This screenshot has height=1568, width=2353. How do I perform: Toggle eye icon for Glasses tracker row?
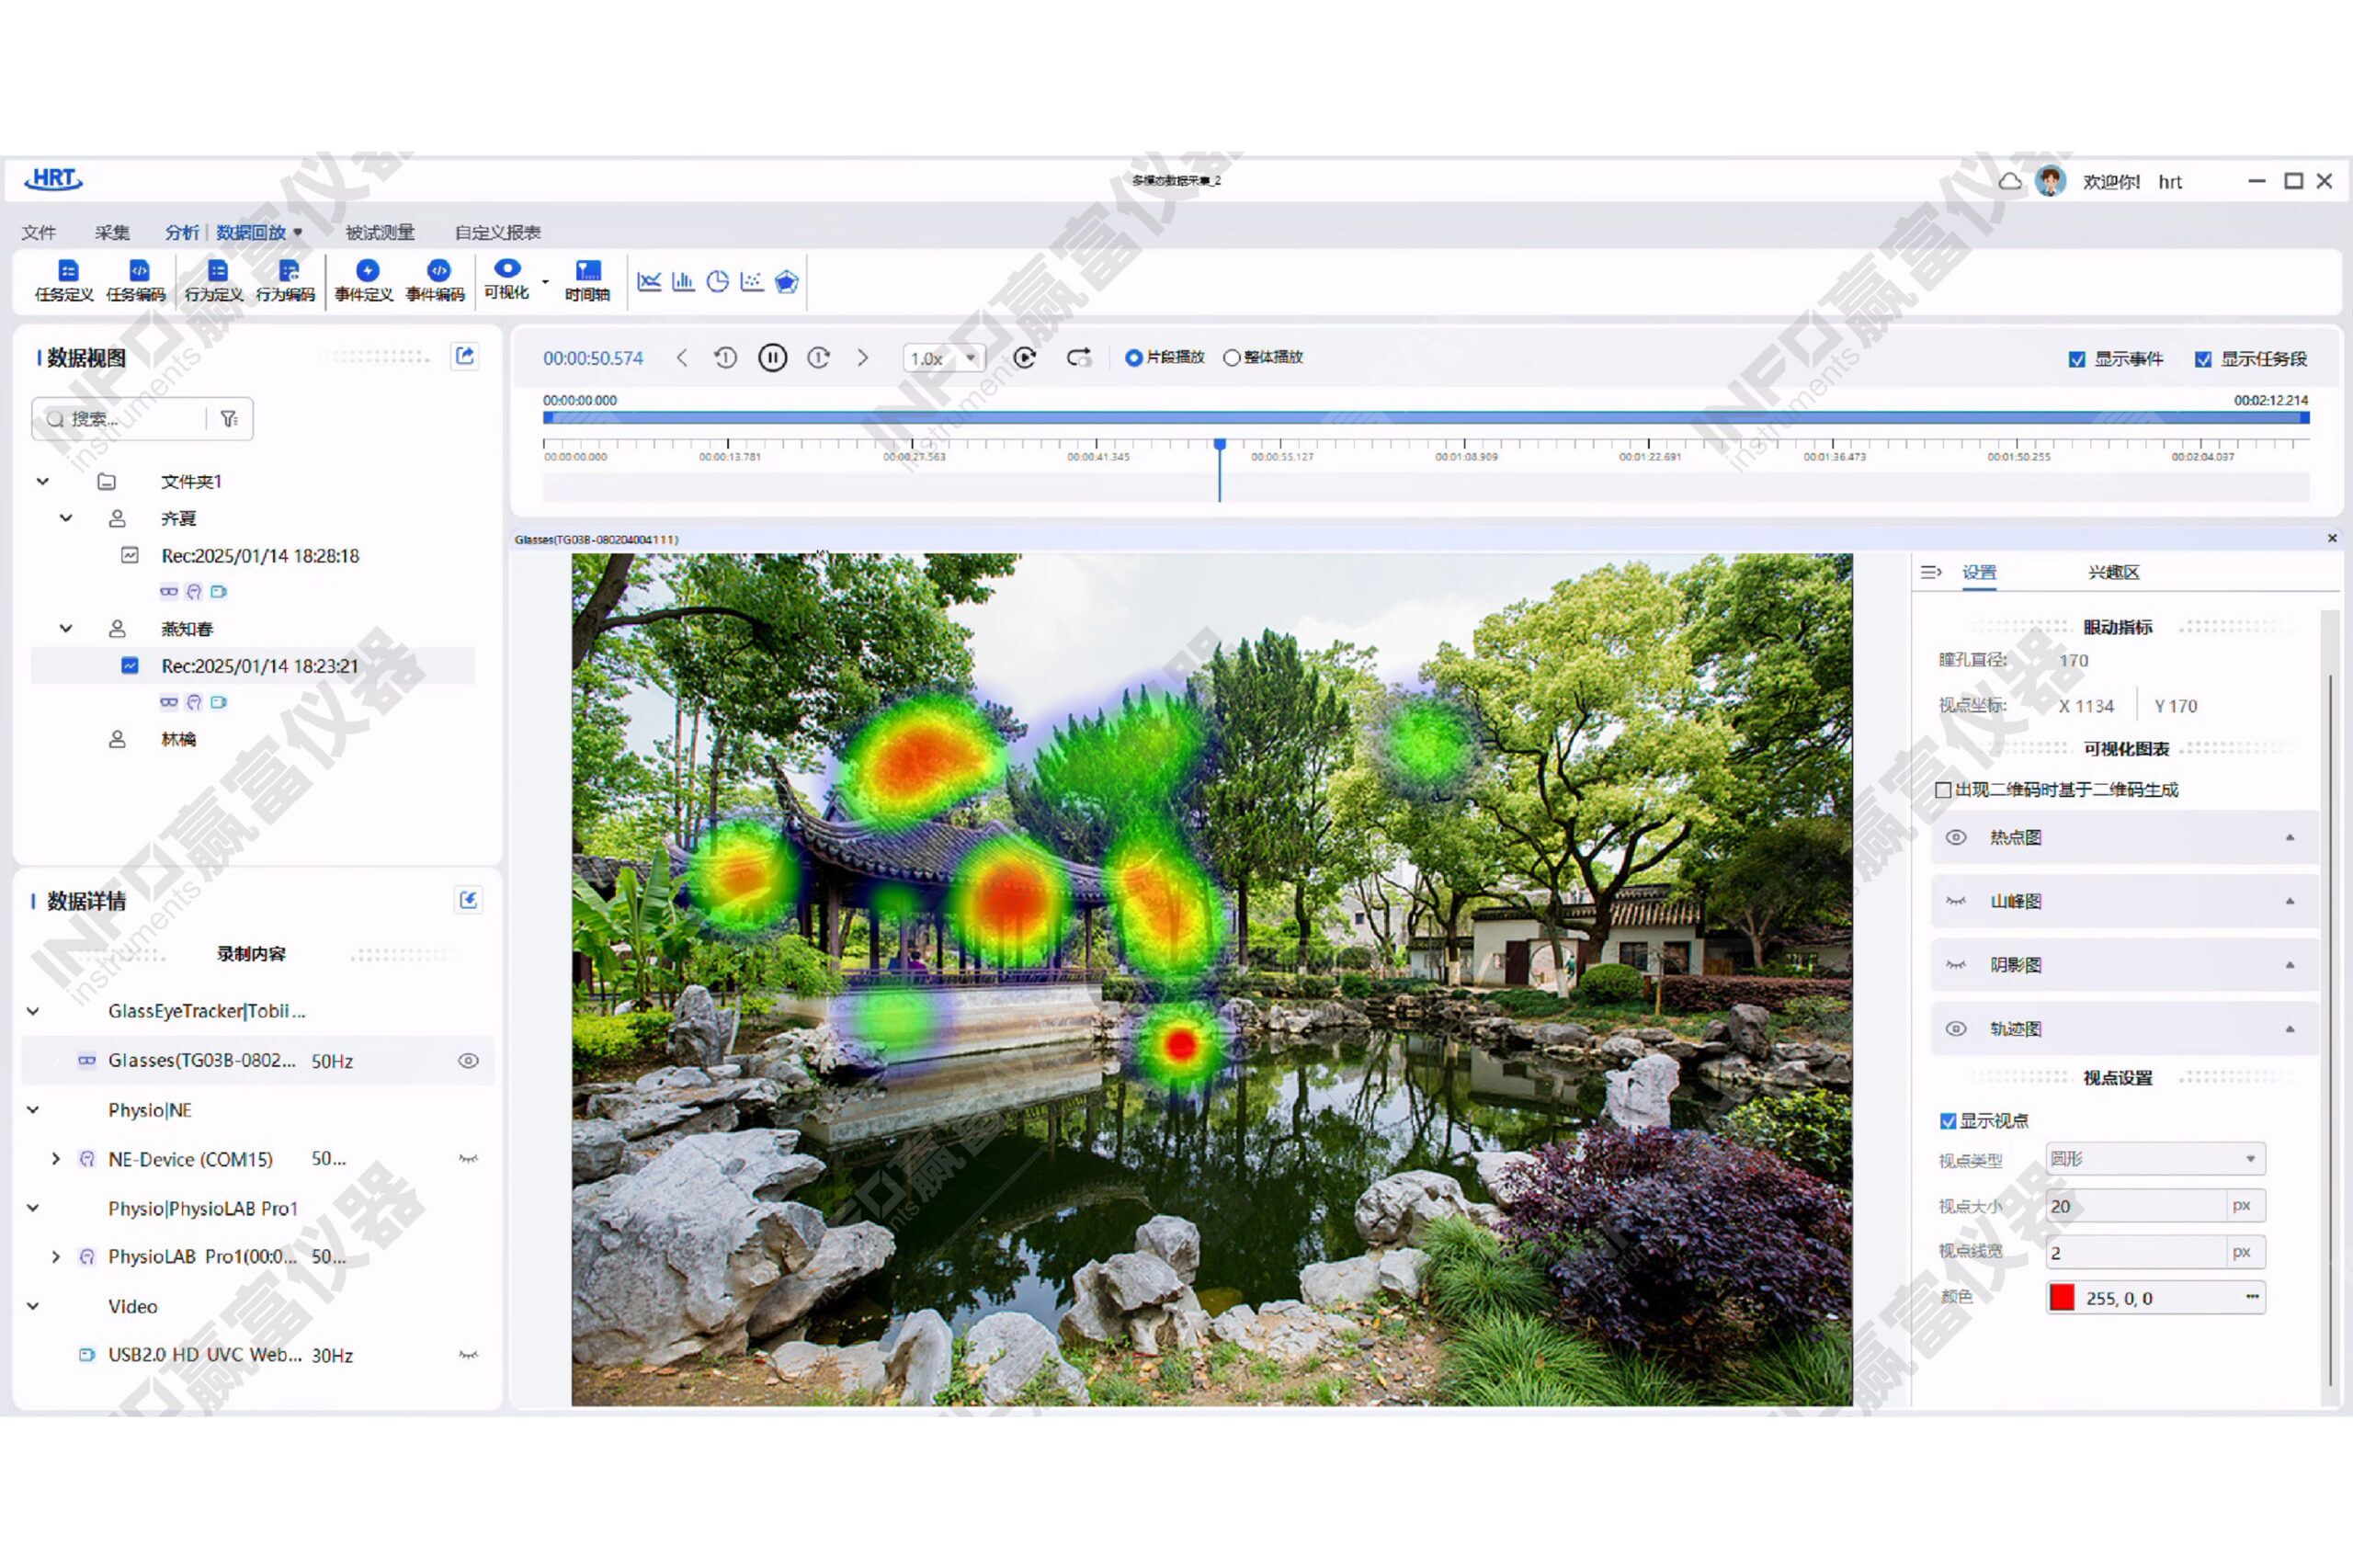[468, 1061]
